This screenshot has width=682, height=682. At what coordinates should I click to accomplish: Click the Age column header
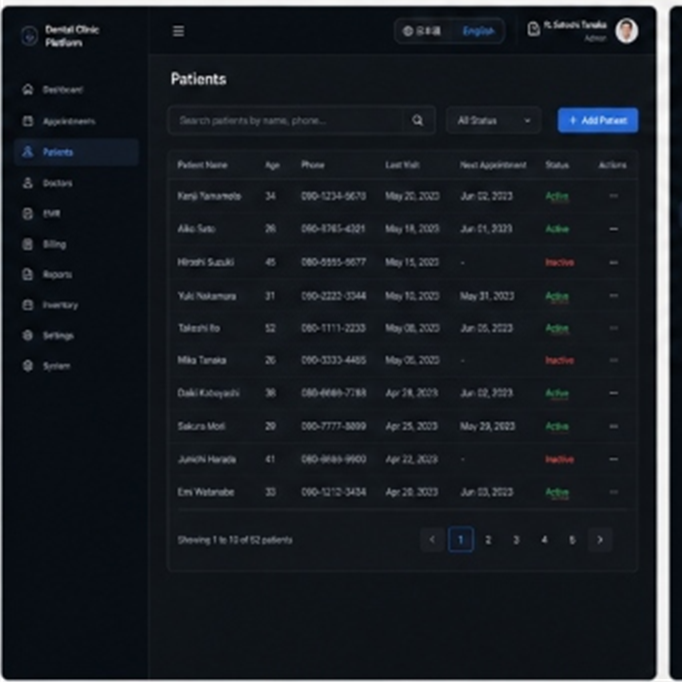coord(272,165)
